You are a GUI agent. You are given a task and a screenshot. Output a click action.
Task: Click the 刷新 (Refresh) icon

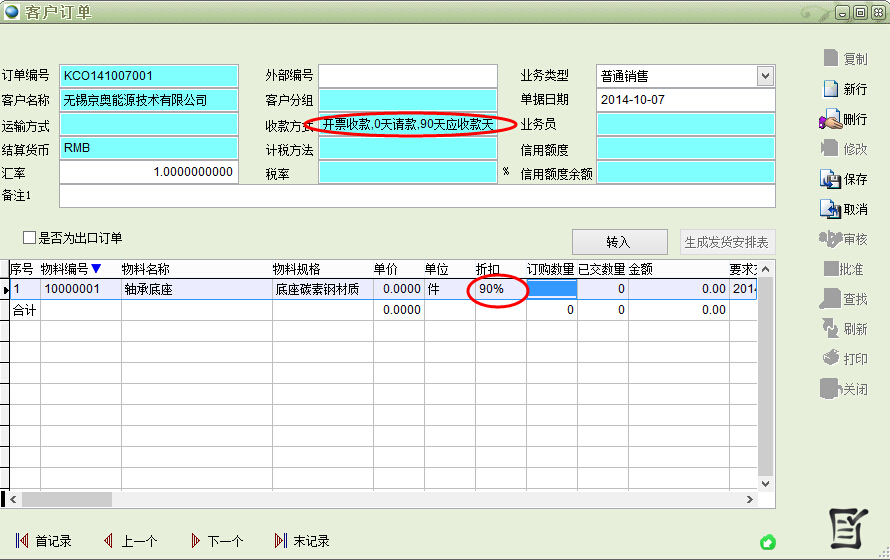pos(830,328)
